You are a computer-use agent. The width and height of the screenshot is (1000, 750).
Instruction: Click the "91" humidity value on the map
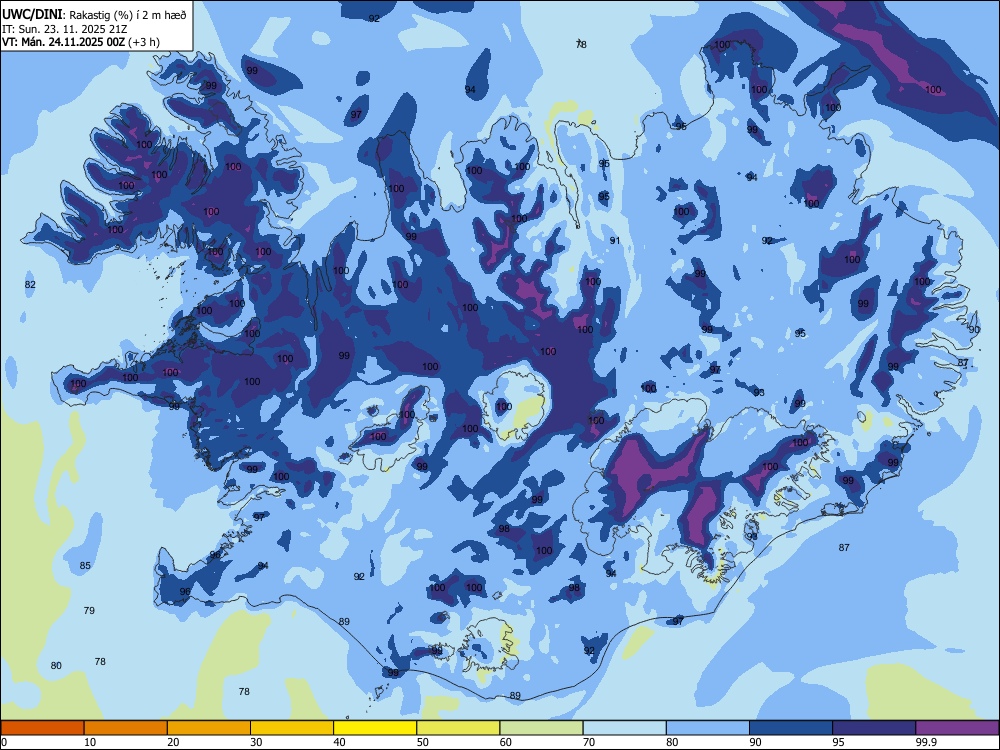pos(615,240)
